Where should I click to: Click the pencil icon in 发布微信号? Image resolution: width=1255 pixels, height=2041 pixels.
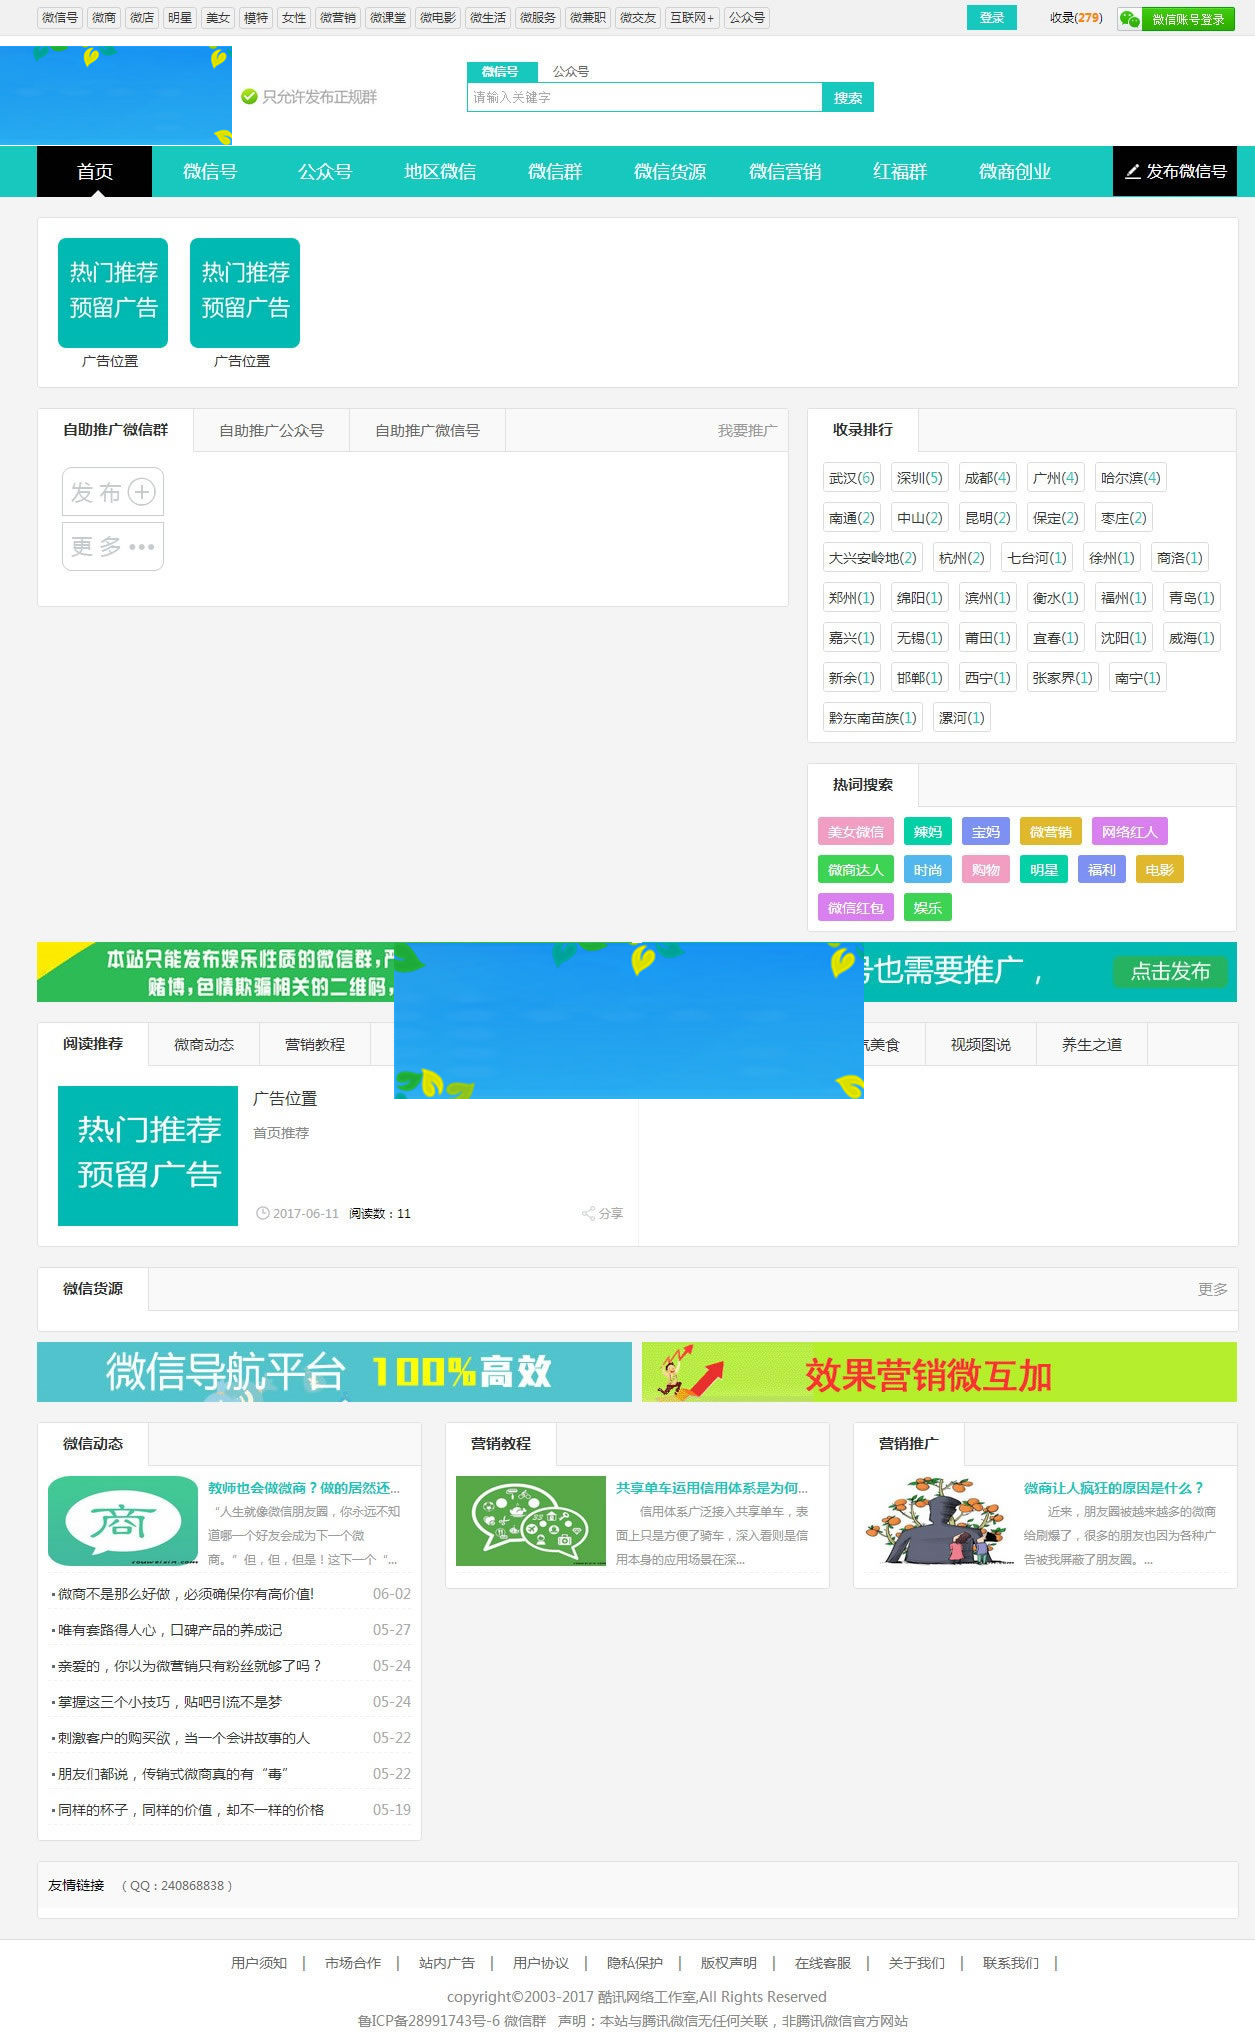pyautogui.click(x=1132, y=172)
